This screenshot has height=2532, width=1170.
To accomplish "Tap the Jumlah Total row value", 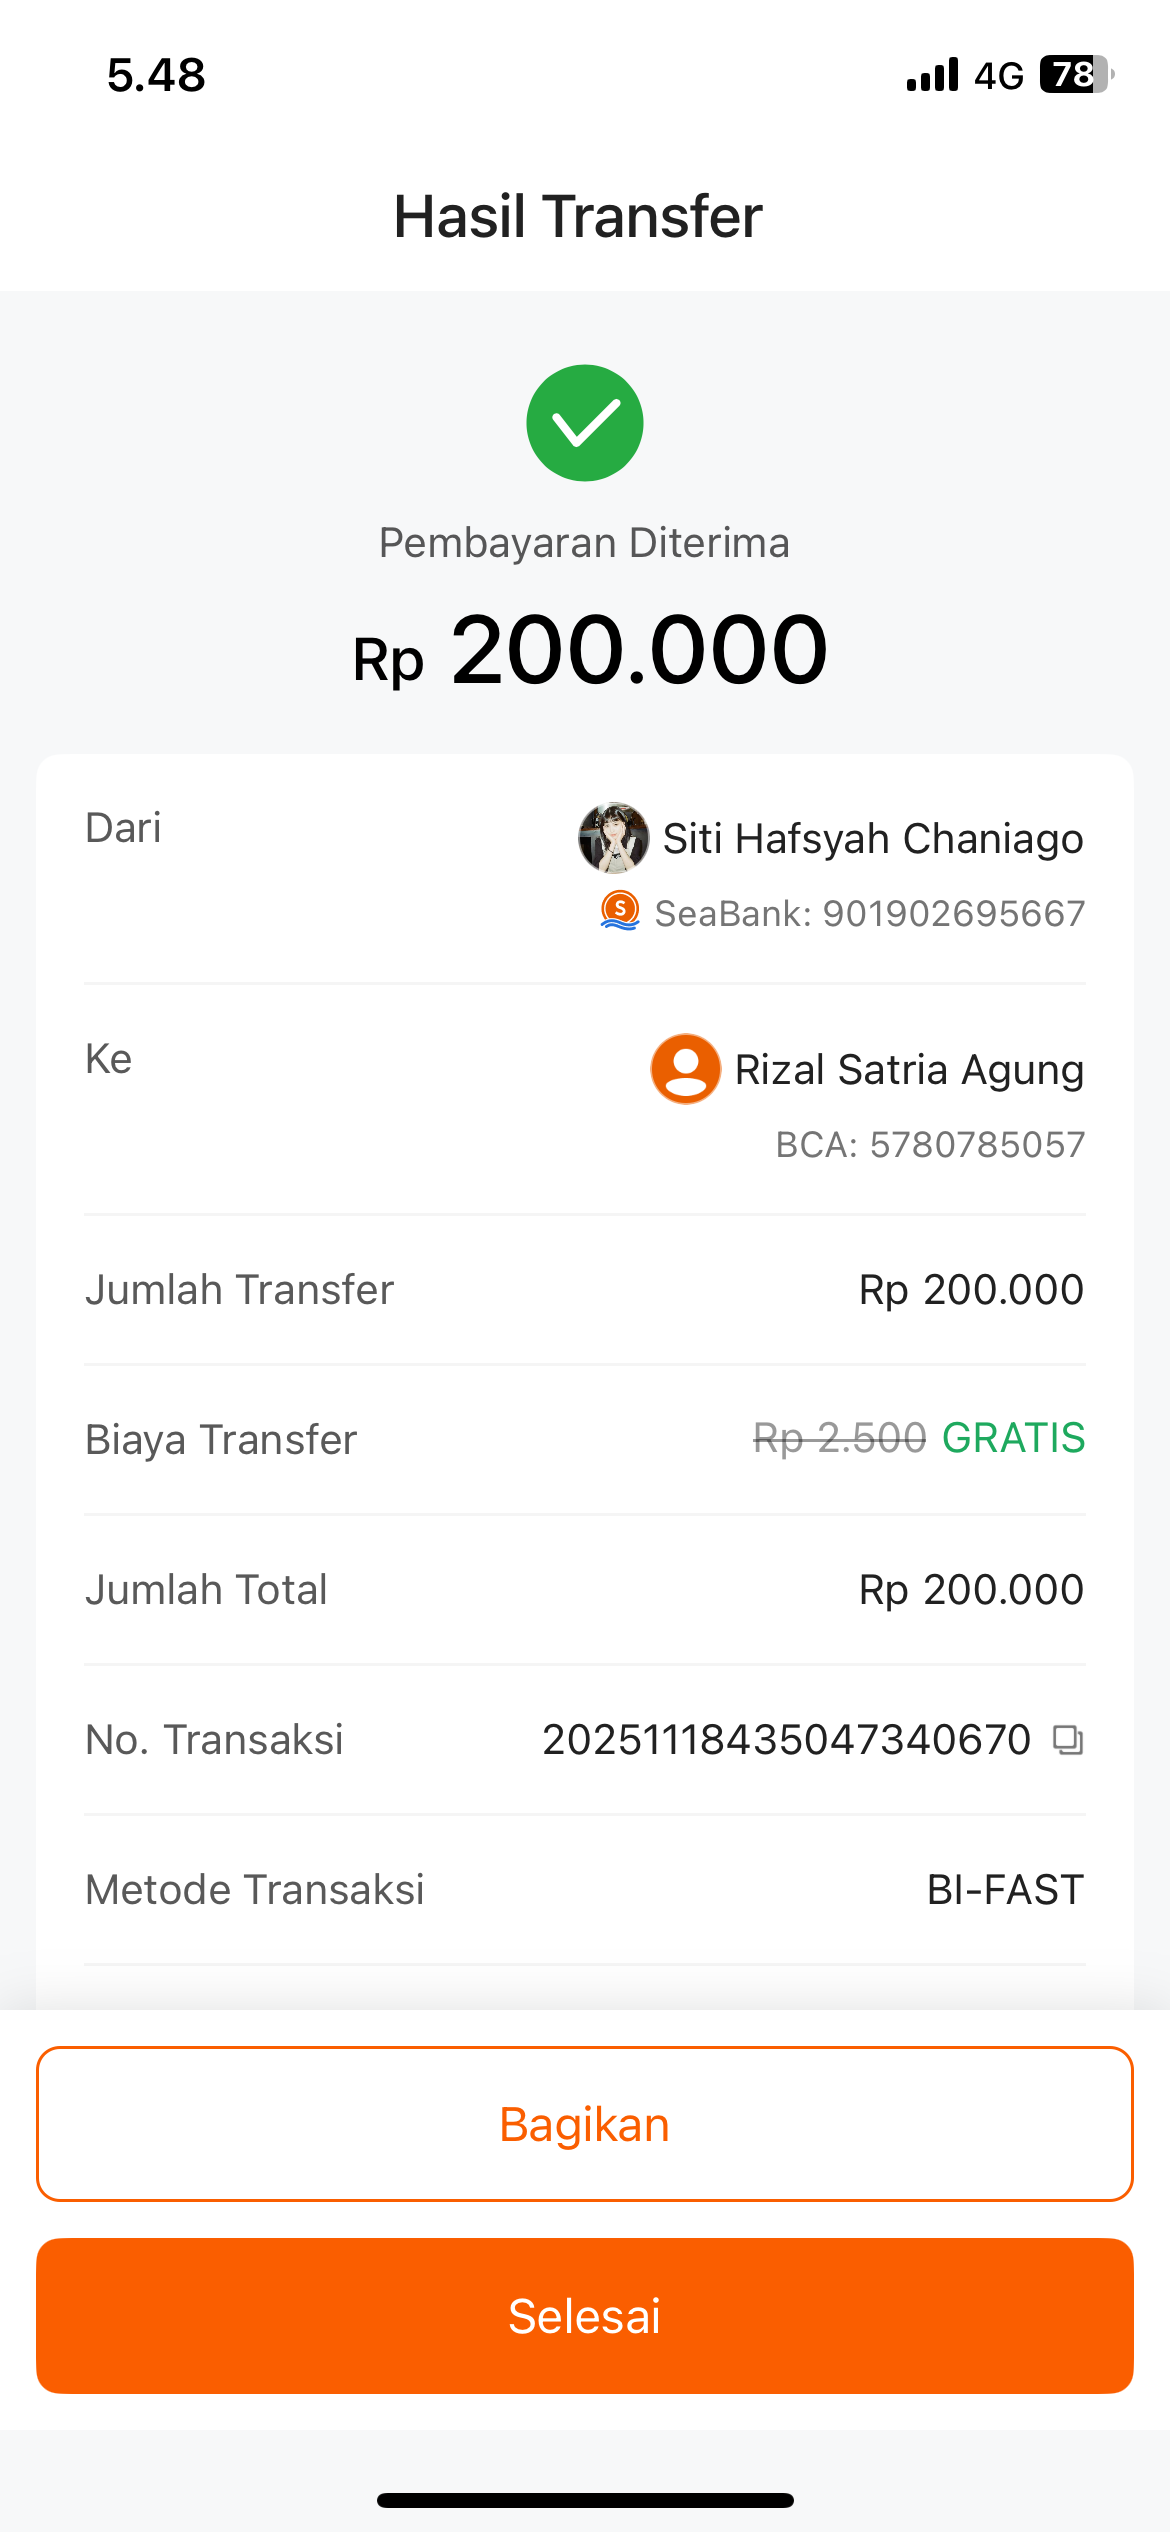I will (971, 1590).
